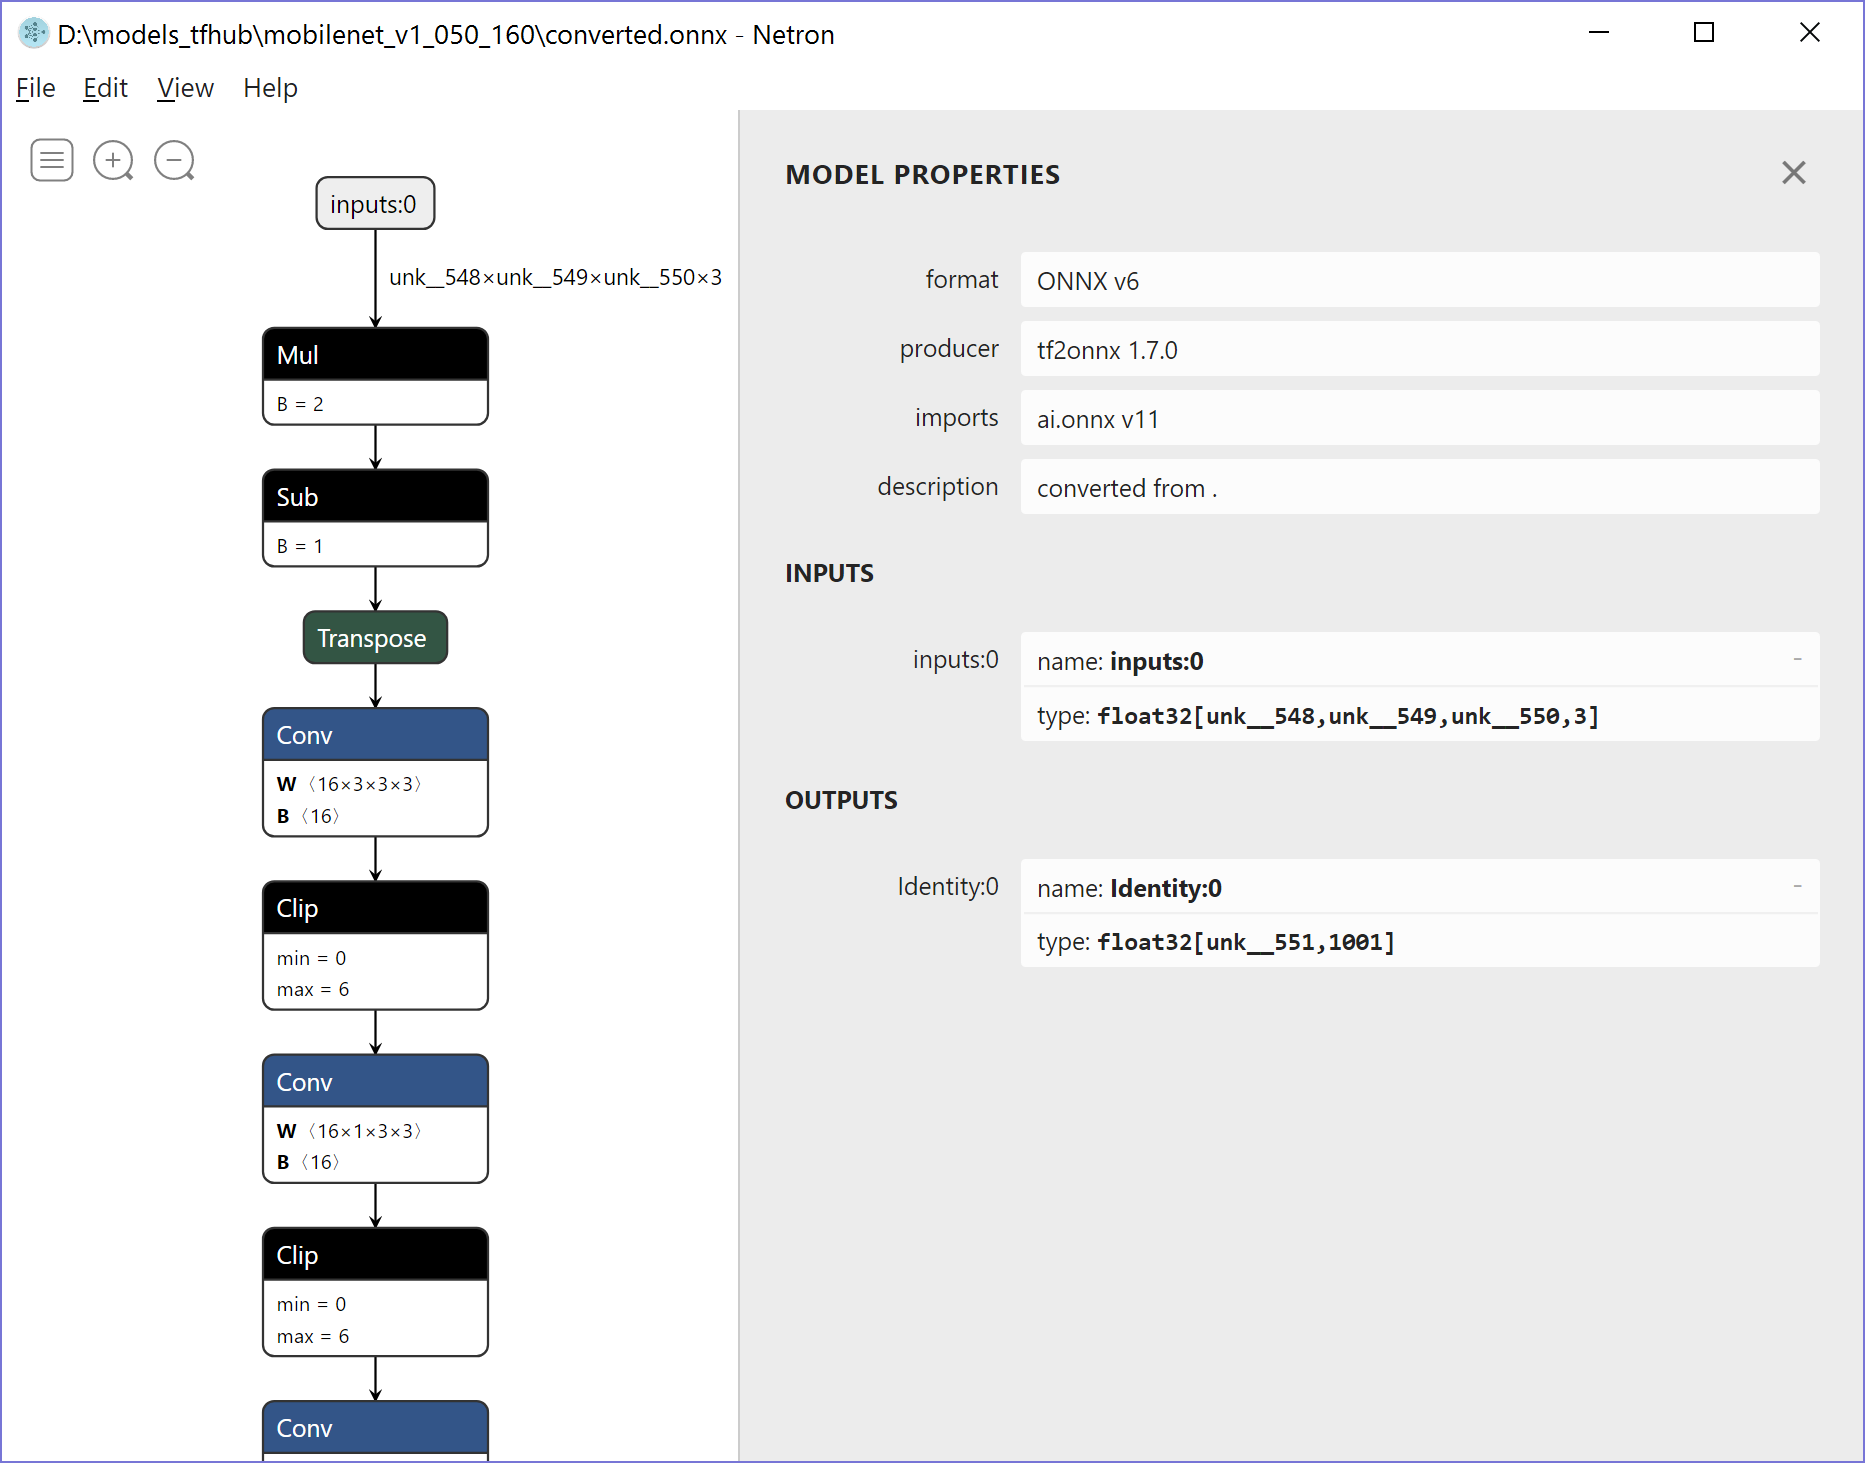Click the producer field showing tf2onnx 1.7.0
1865x1463 pixels.
pos(1420,350)
